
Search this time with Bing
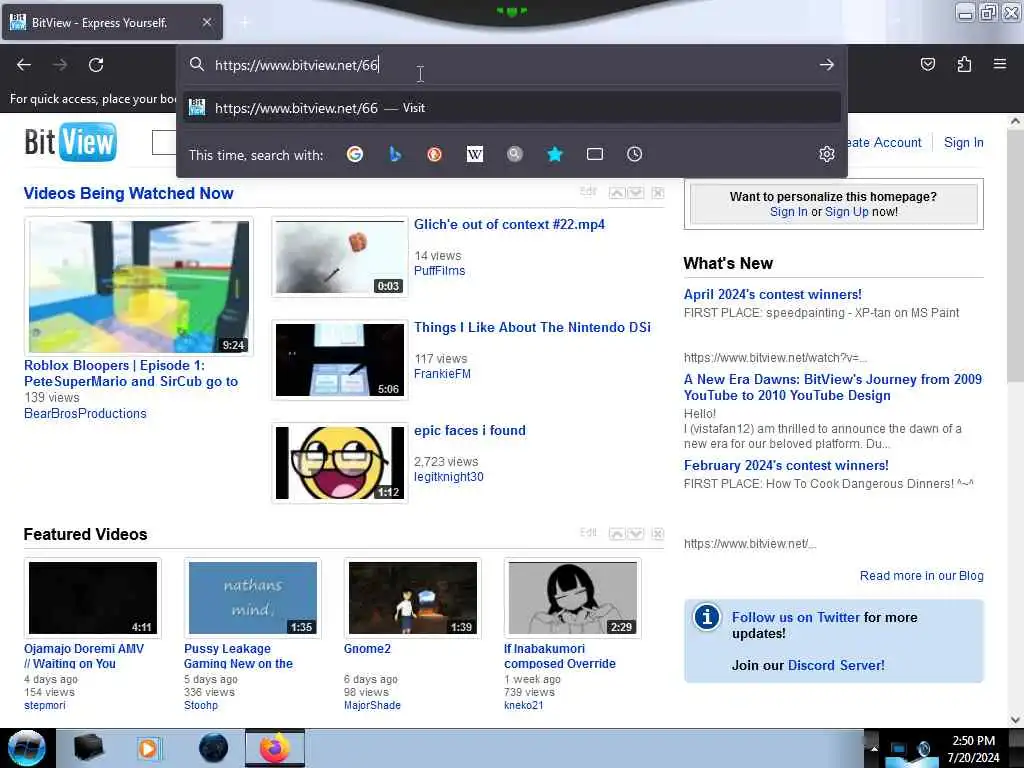pos(394,154)
